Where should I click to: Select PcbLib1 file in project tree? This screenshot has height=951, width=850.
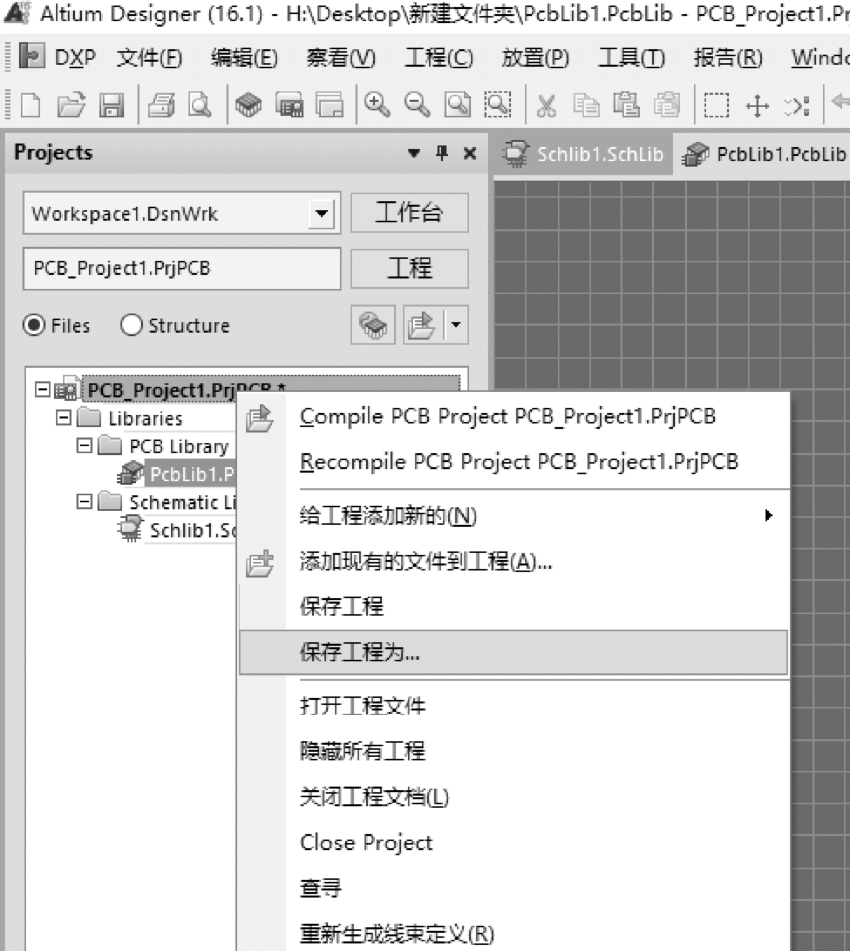tap(191, 474)
